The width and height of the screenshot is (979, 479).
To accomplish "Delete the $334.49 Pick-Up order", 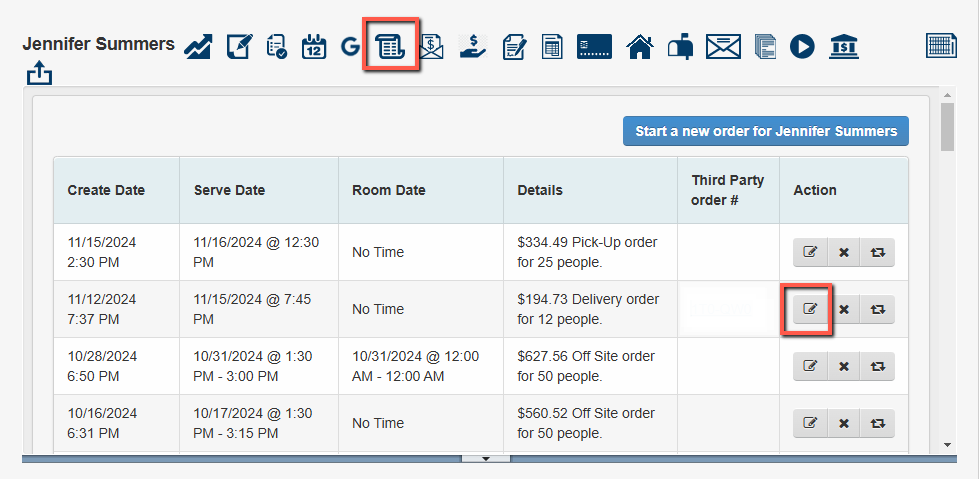I will pyautogui.click(x=844, y=252).
